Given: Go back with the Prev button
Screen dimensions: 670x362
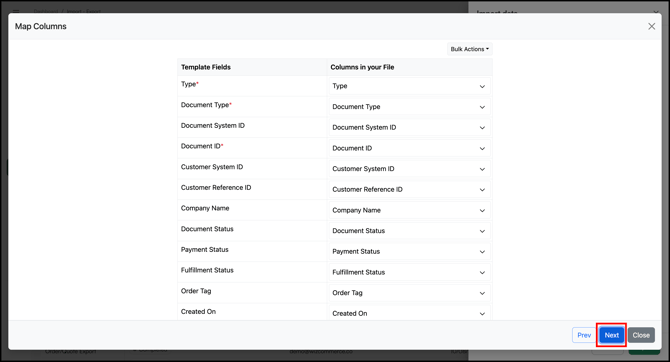Looking at the screenshot, I should click(x=584, y=335).
